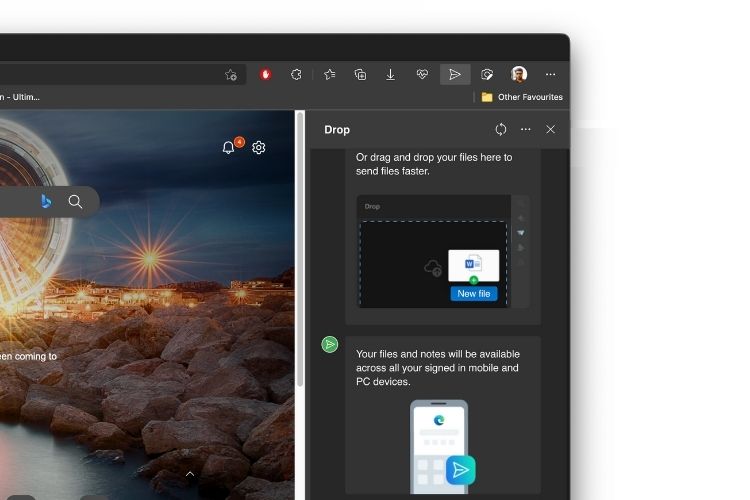
Task: Toggle the Drop toolbar button
Action: [455, 75]
